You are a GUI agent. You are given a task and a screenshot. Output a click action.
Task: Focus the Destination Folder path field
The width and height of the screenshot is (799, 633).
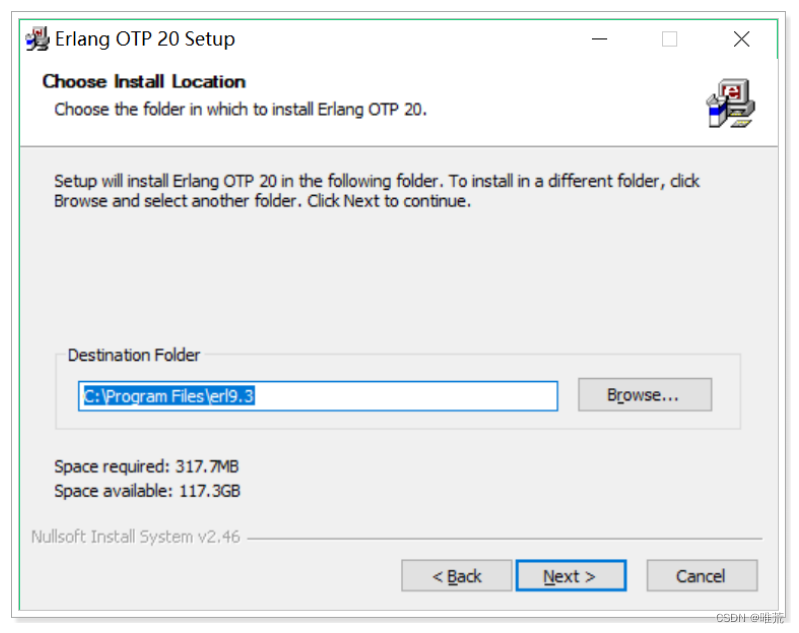(318, 396)
